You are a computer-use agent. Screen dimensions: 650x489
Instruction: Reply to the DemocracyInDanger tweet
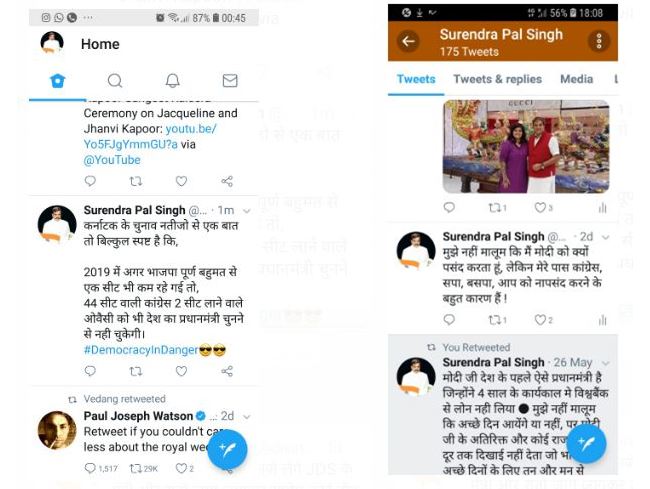tap(90, 371)
